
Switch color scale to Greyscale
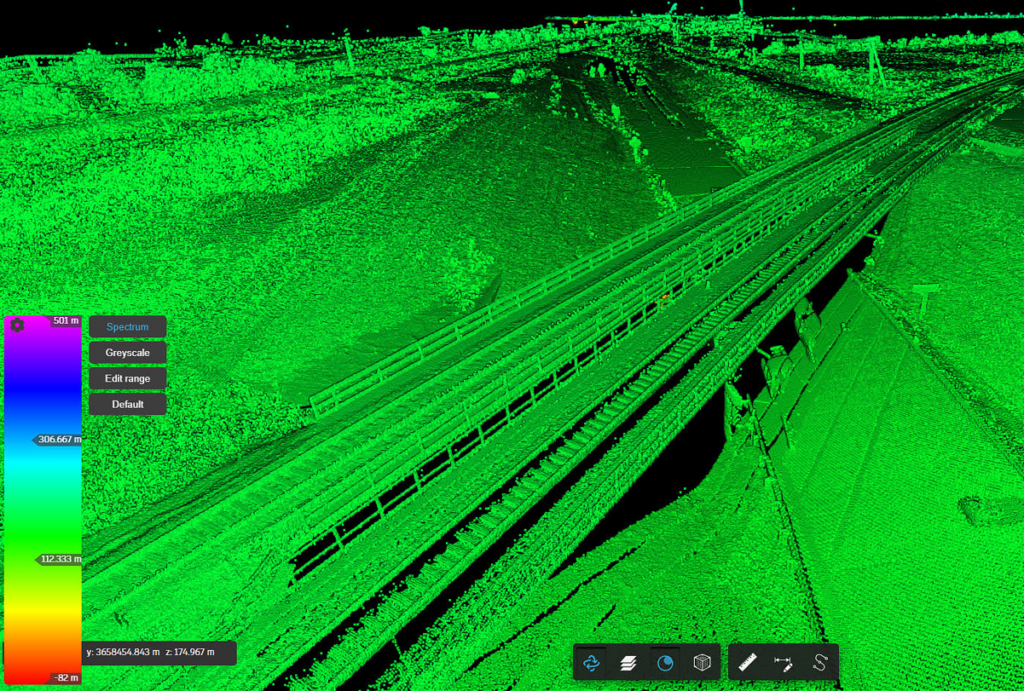127,353
